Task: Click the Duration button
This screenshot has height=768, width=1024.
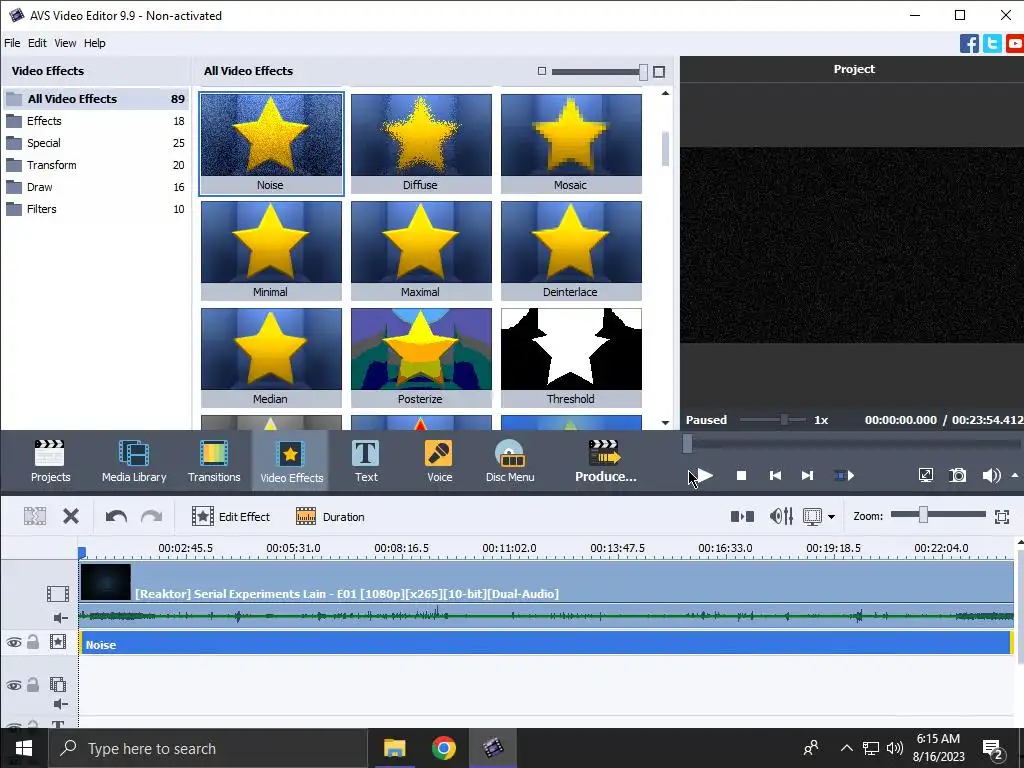Action: point(330,517)
